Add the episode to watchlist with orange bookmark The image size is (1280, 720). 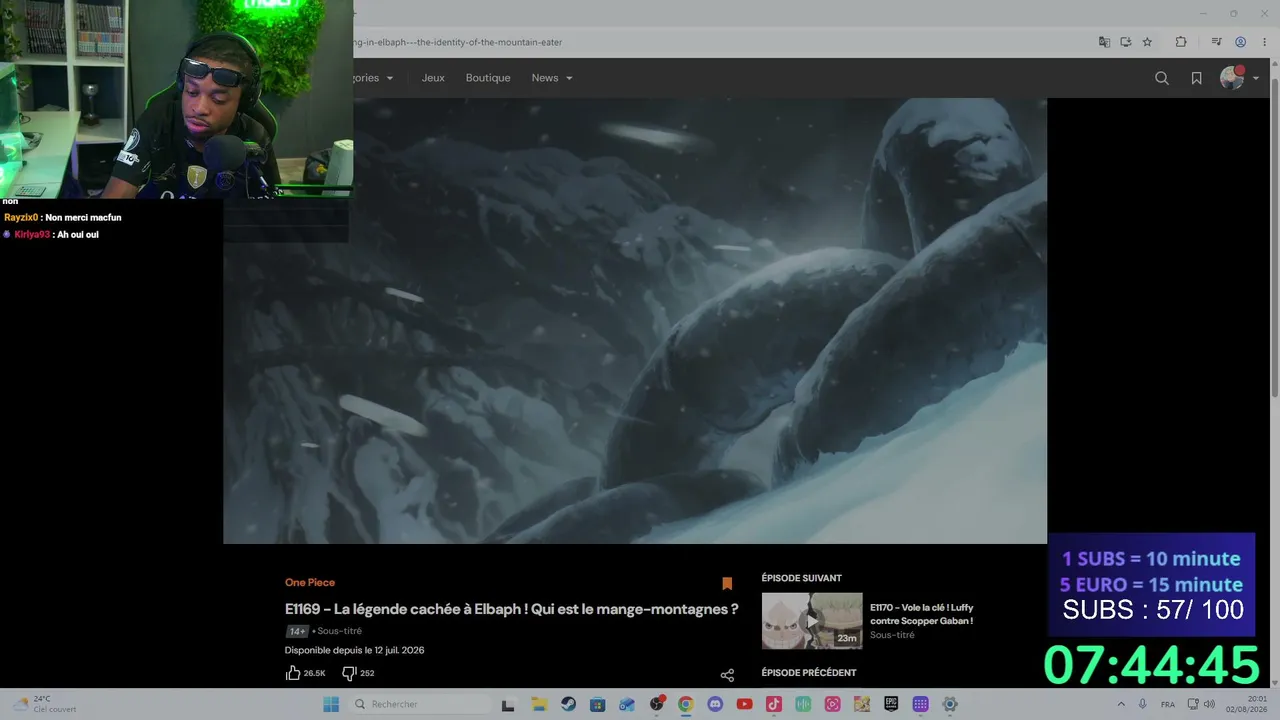tap(727, 583)
